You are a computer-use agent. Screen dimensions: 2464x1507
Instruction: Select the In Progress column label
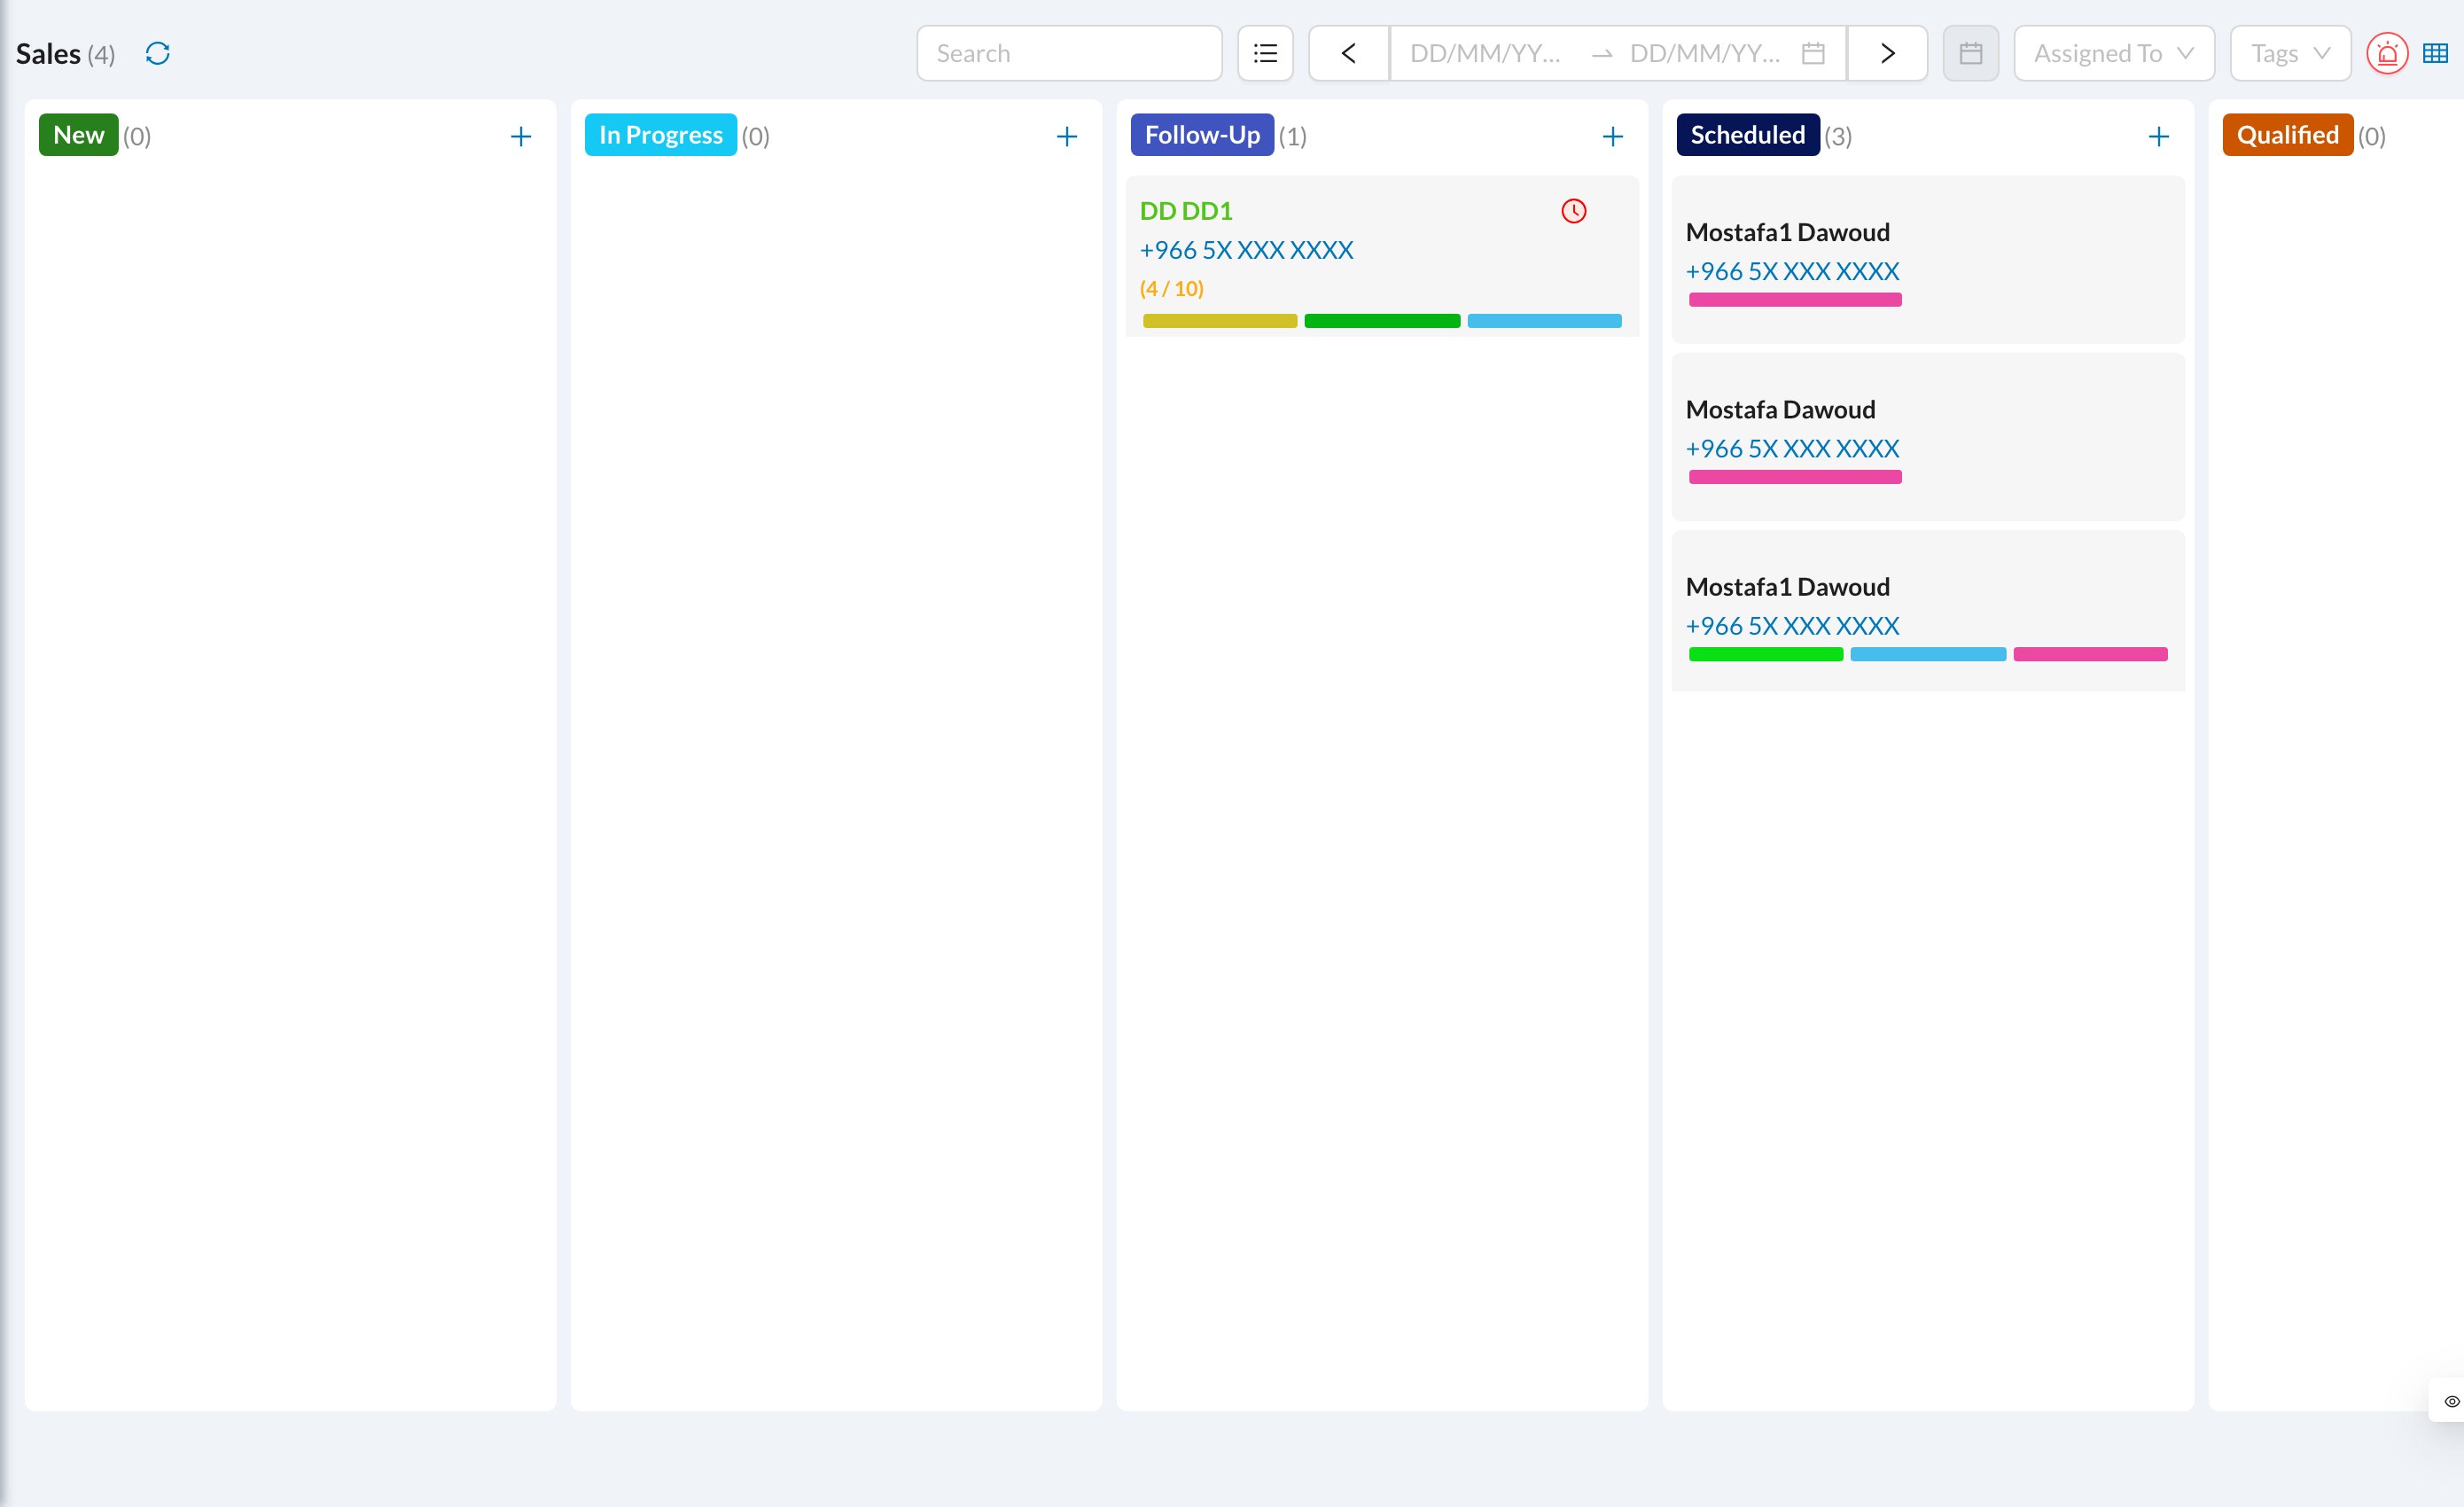coord(661,135)
